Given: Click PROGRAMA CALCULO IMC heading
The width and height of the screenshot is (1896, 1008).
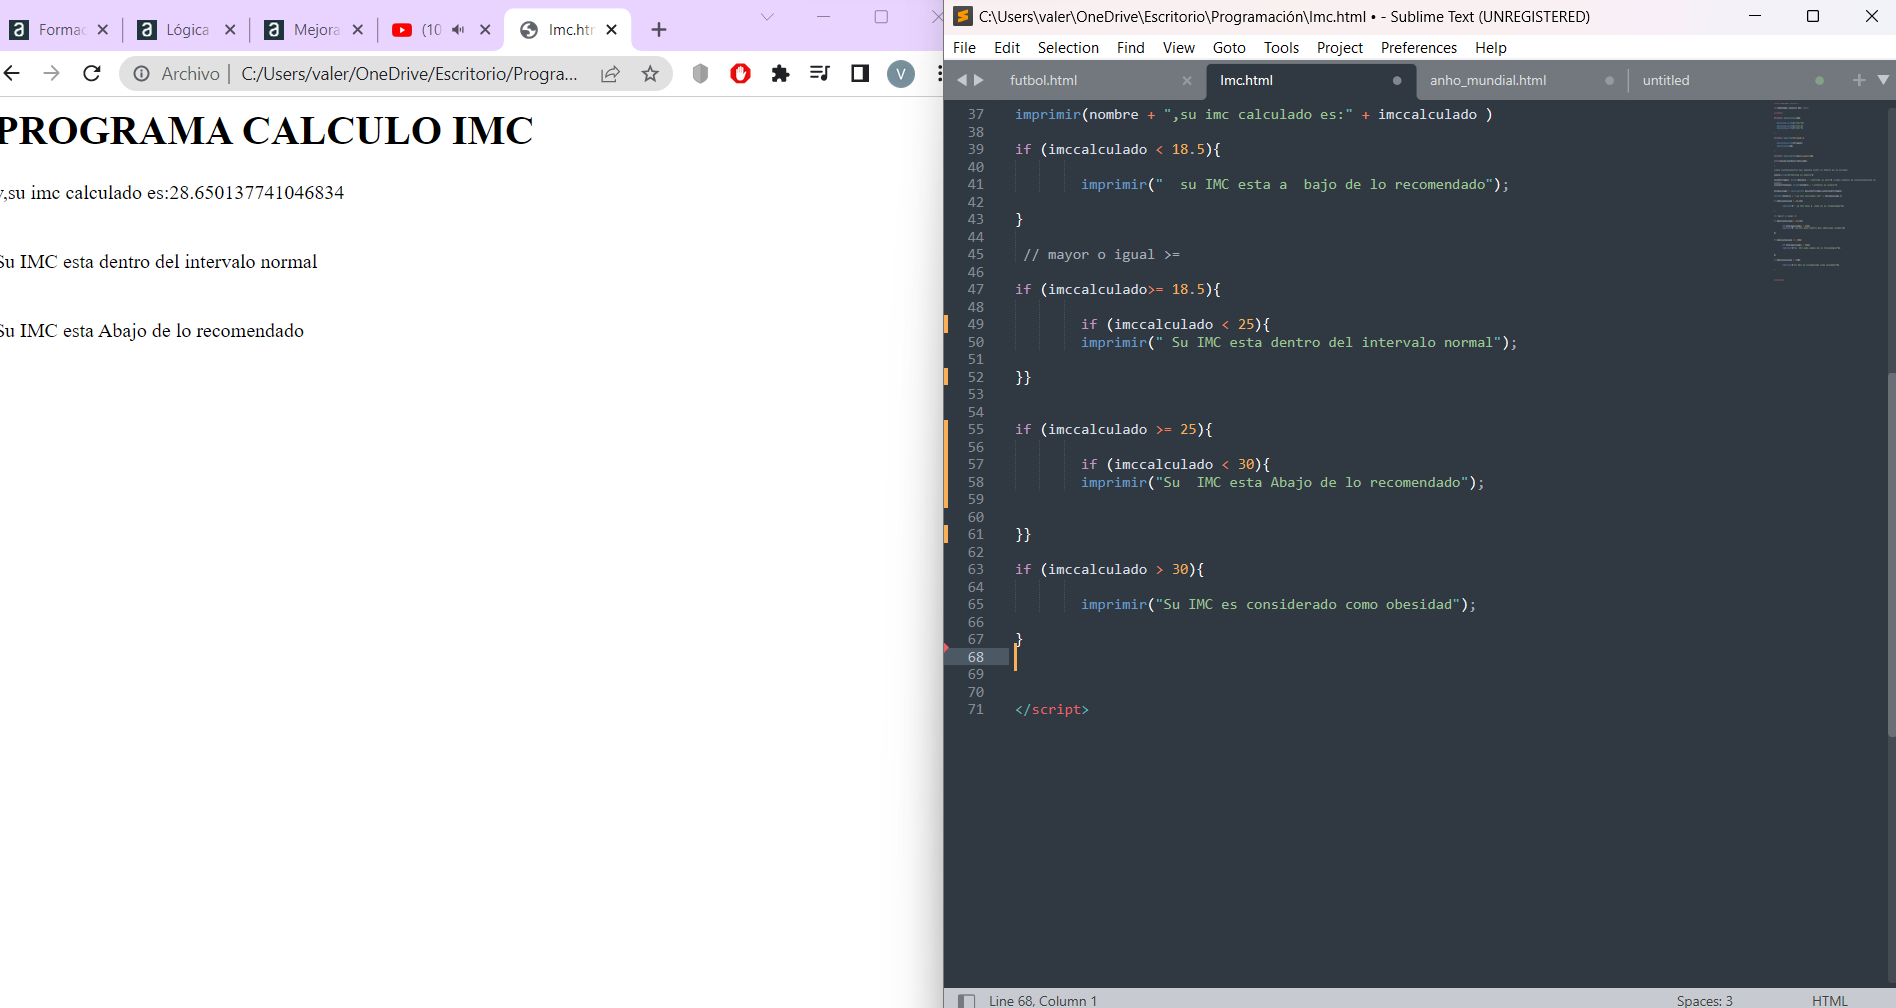Looking at the screenshot, I should point(266,130).
